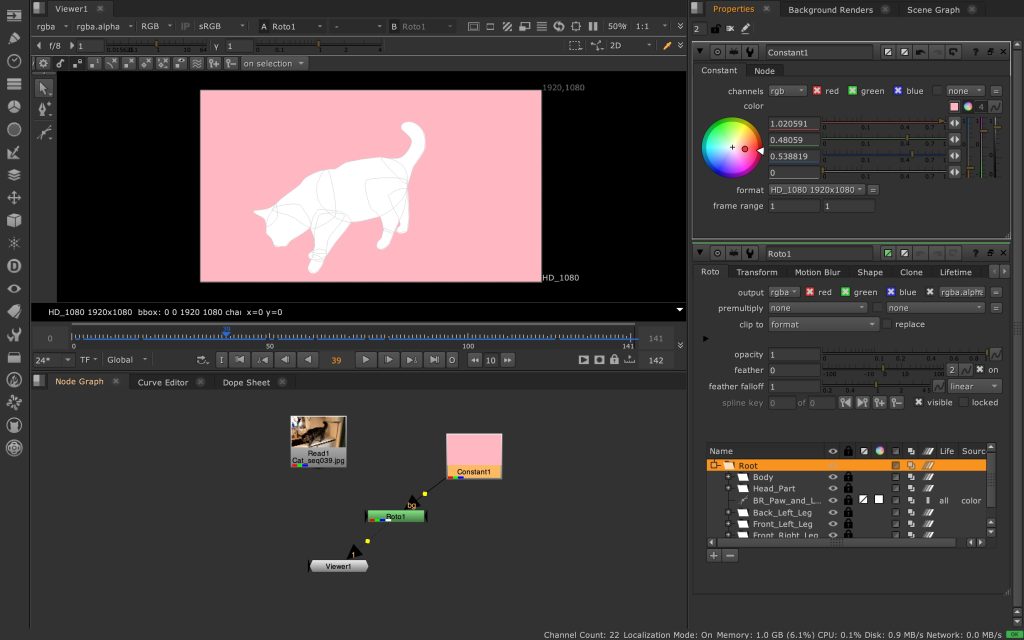Select the Node tab in Constant1 panel
The width and height of the screenshot is (1024, 640).
[764, 71]
